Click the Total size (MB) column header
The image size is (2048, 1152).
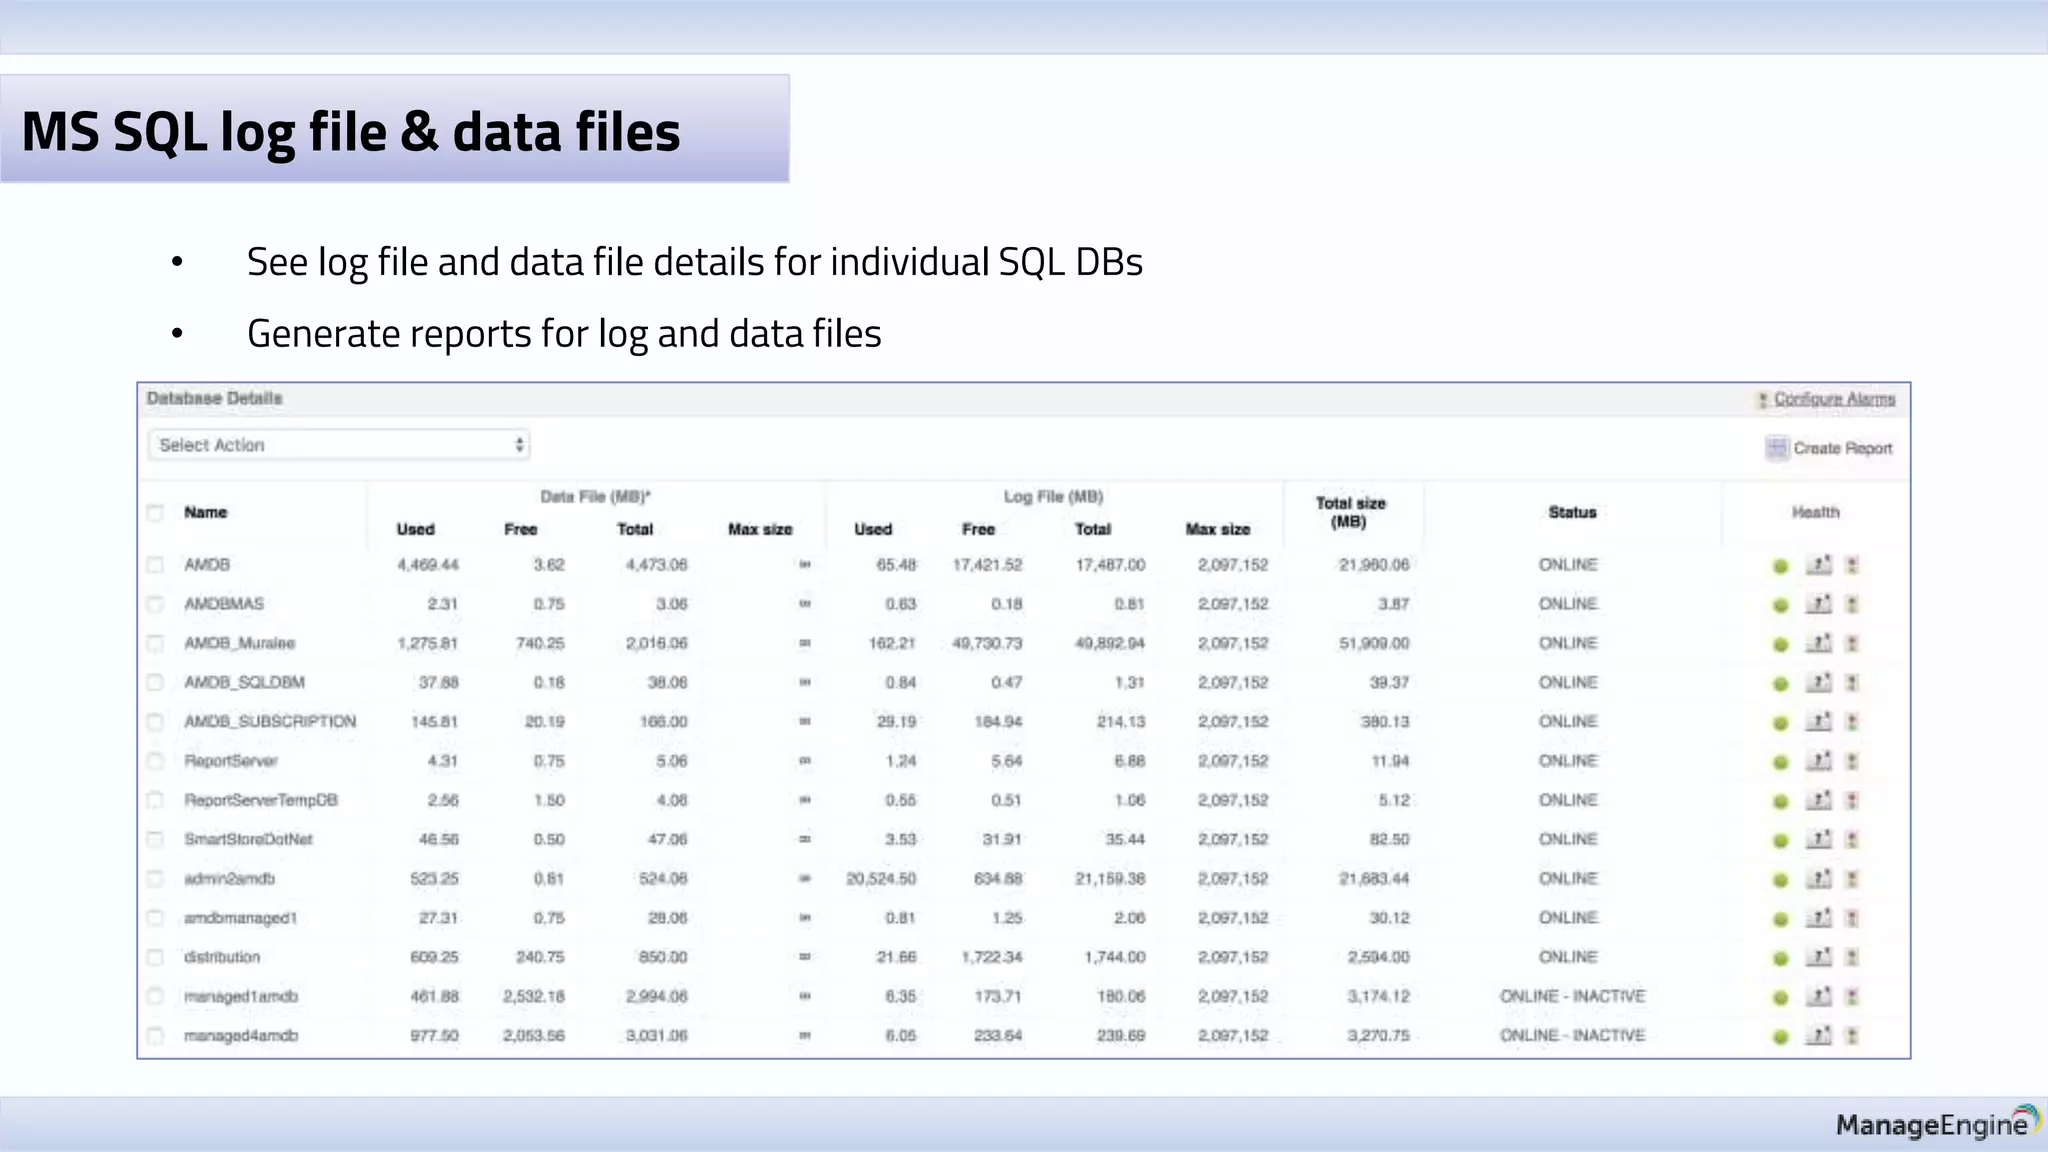pos(1350,512)
